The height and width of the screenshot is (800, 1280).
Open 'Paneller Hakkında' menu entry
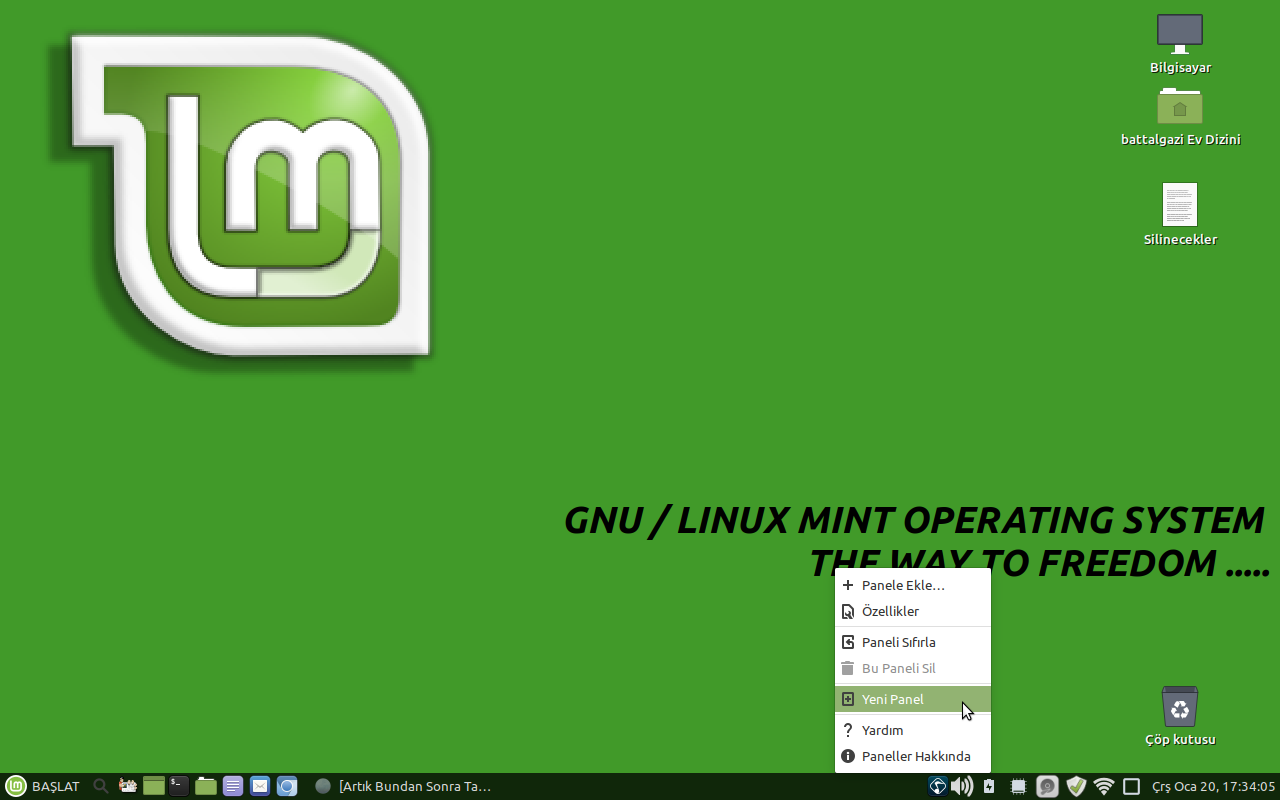click(x=913, y=756)
